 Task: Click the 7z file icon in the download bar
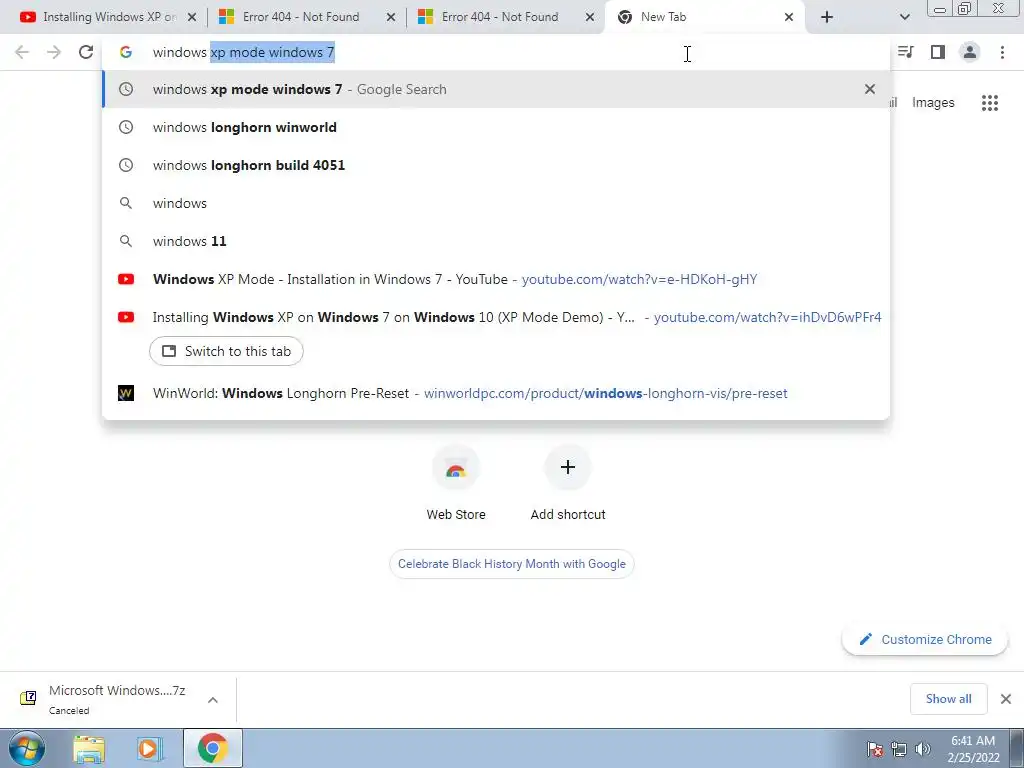(28, 698)
